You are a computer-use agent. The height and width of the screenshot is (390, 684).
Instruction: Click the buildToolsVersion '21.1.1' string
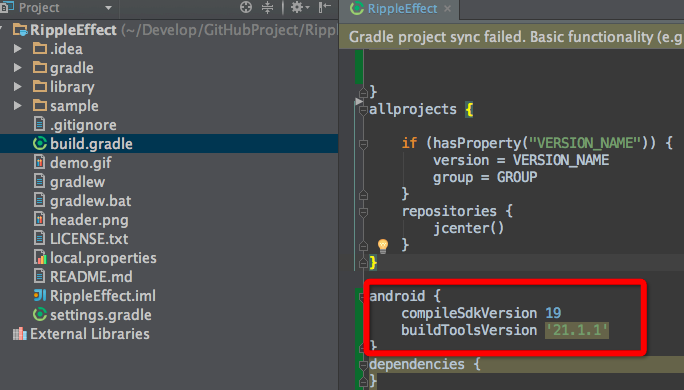[577, 330]
